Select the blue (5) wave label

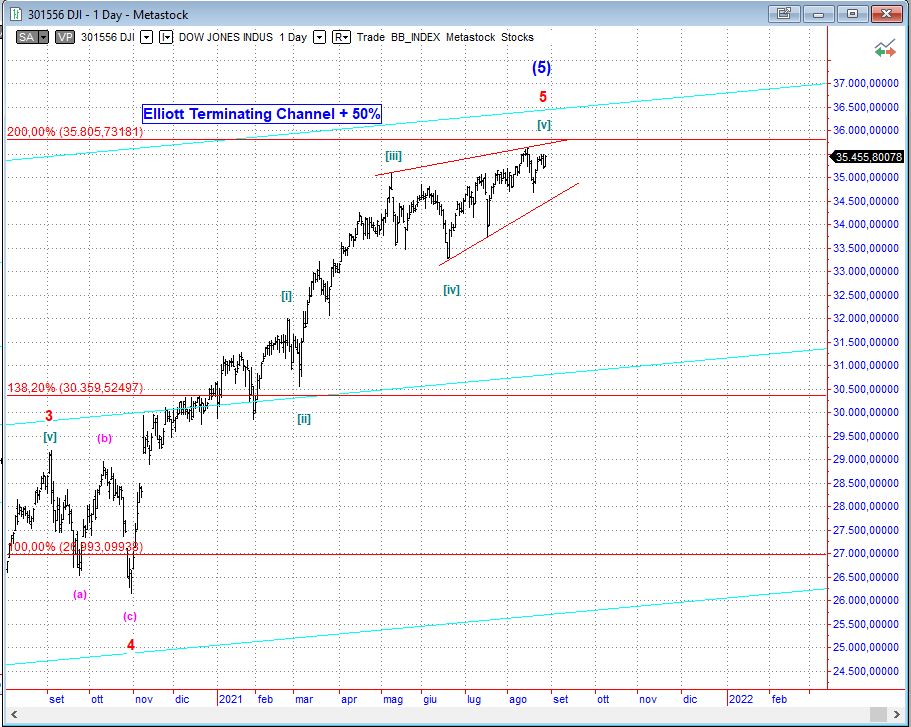tap(541, 67)
